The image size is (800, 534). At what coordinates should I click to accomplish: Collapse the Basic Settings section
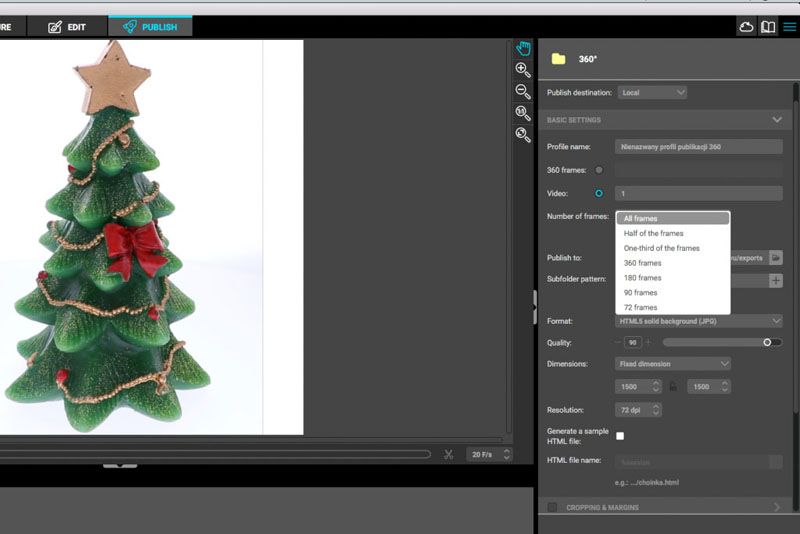[x=777, y=120]
